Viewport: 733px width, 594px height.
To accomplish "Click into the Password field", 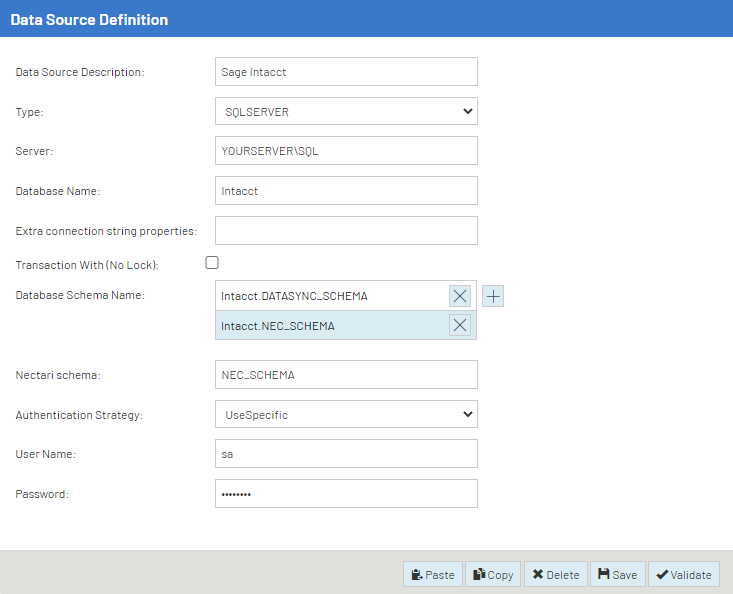I will (346, 494).
